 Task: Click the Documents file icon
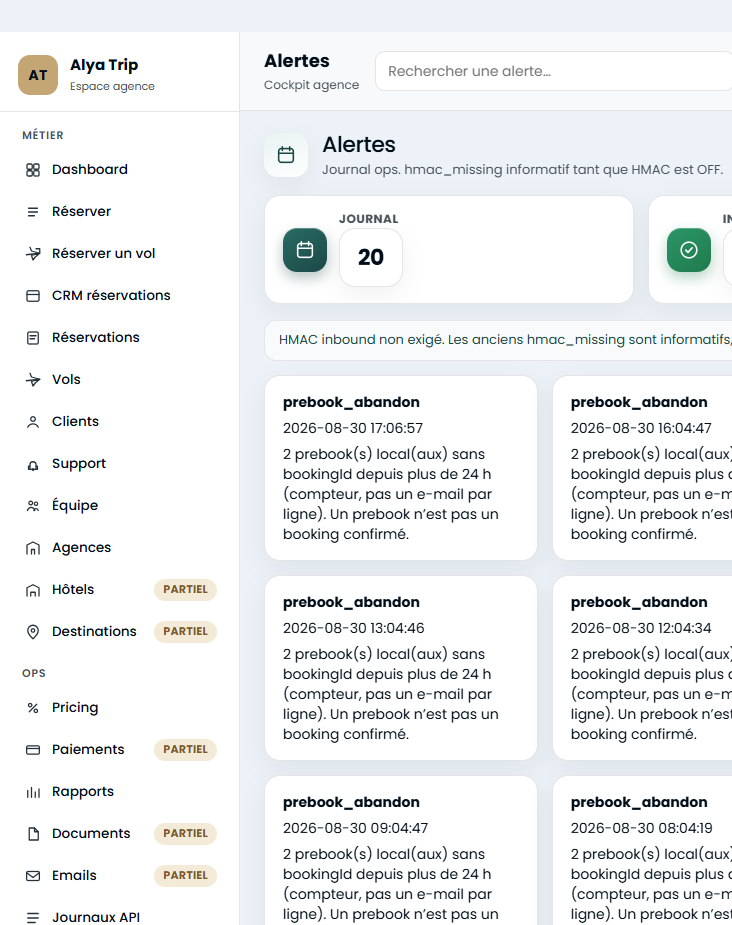pos(33,834)
